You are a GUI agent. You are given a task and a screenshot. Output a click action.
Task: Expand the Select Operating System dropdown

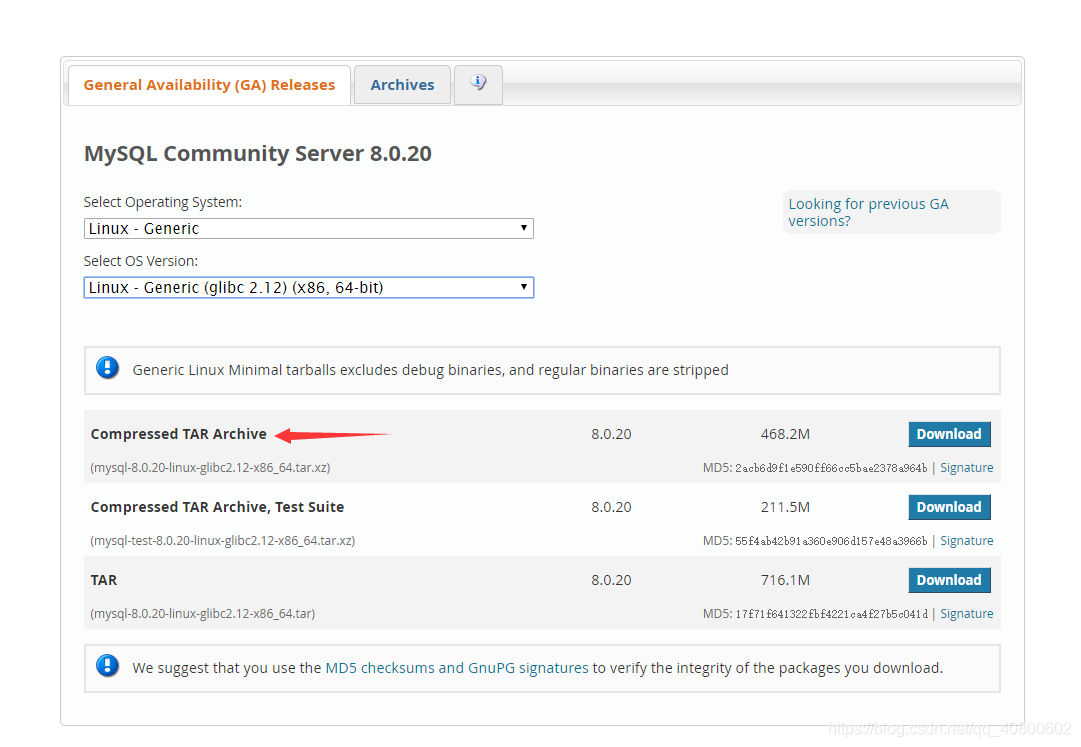[309, 228]
